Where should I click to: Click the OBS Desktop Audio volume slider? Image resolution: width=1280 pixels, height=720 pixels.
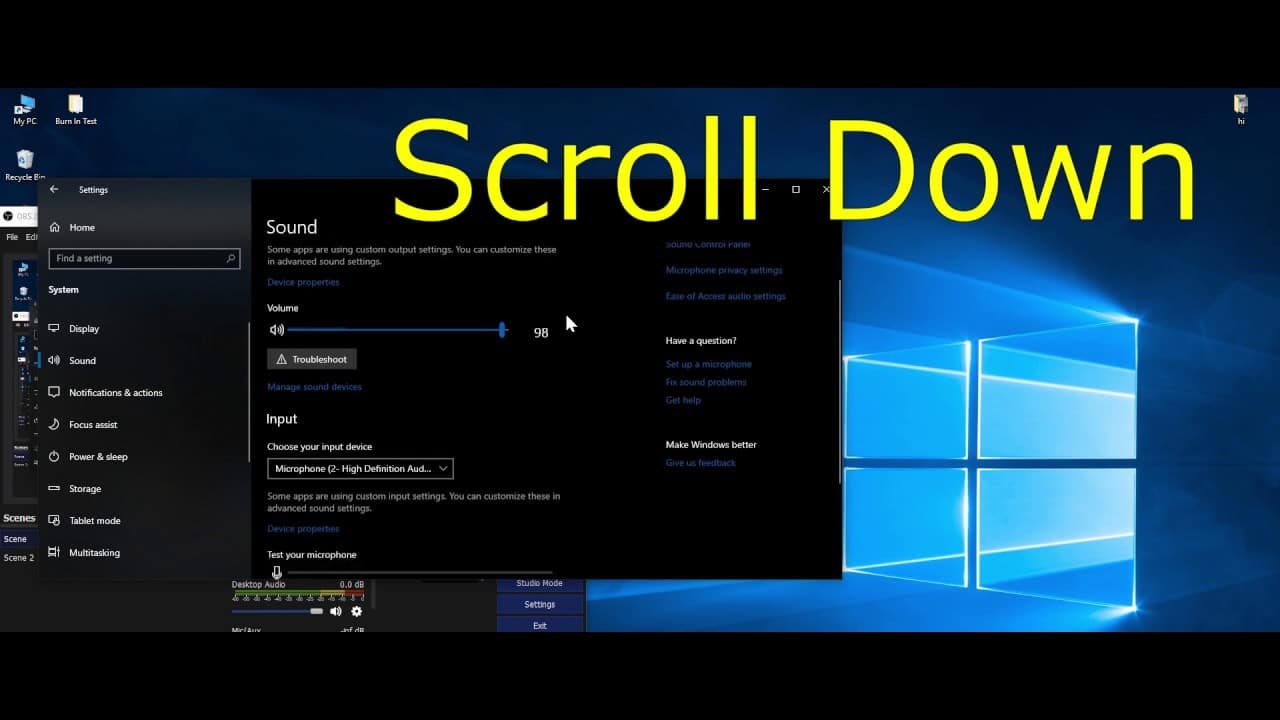277,611
